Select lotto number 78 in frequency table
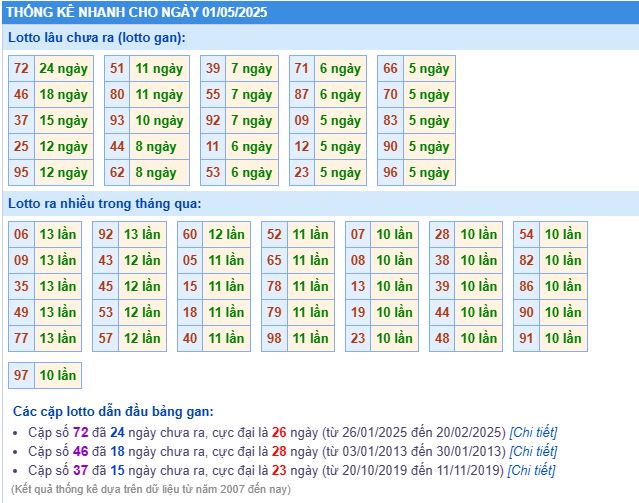 274,286
